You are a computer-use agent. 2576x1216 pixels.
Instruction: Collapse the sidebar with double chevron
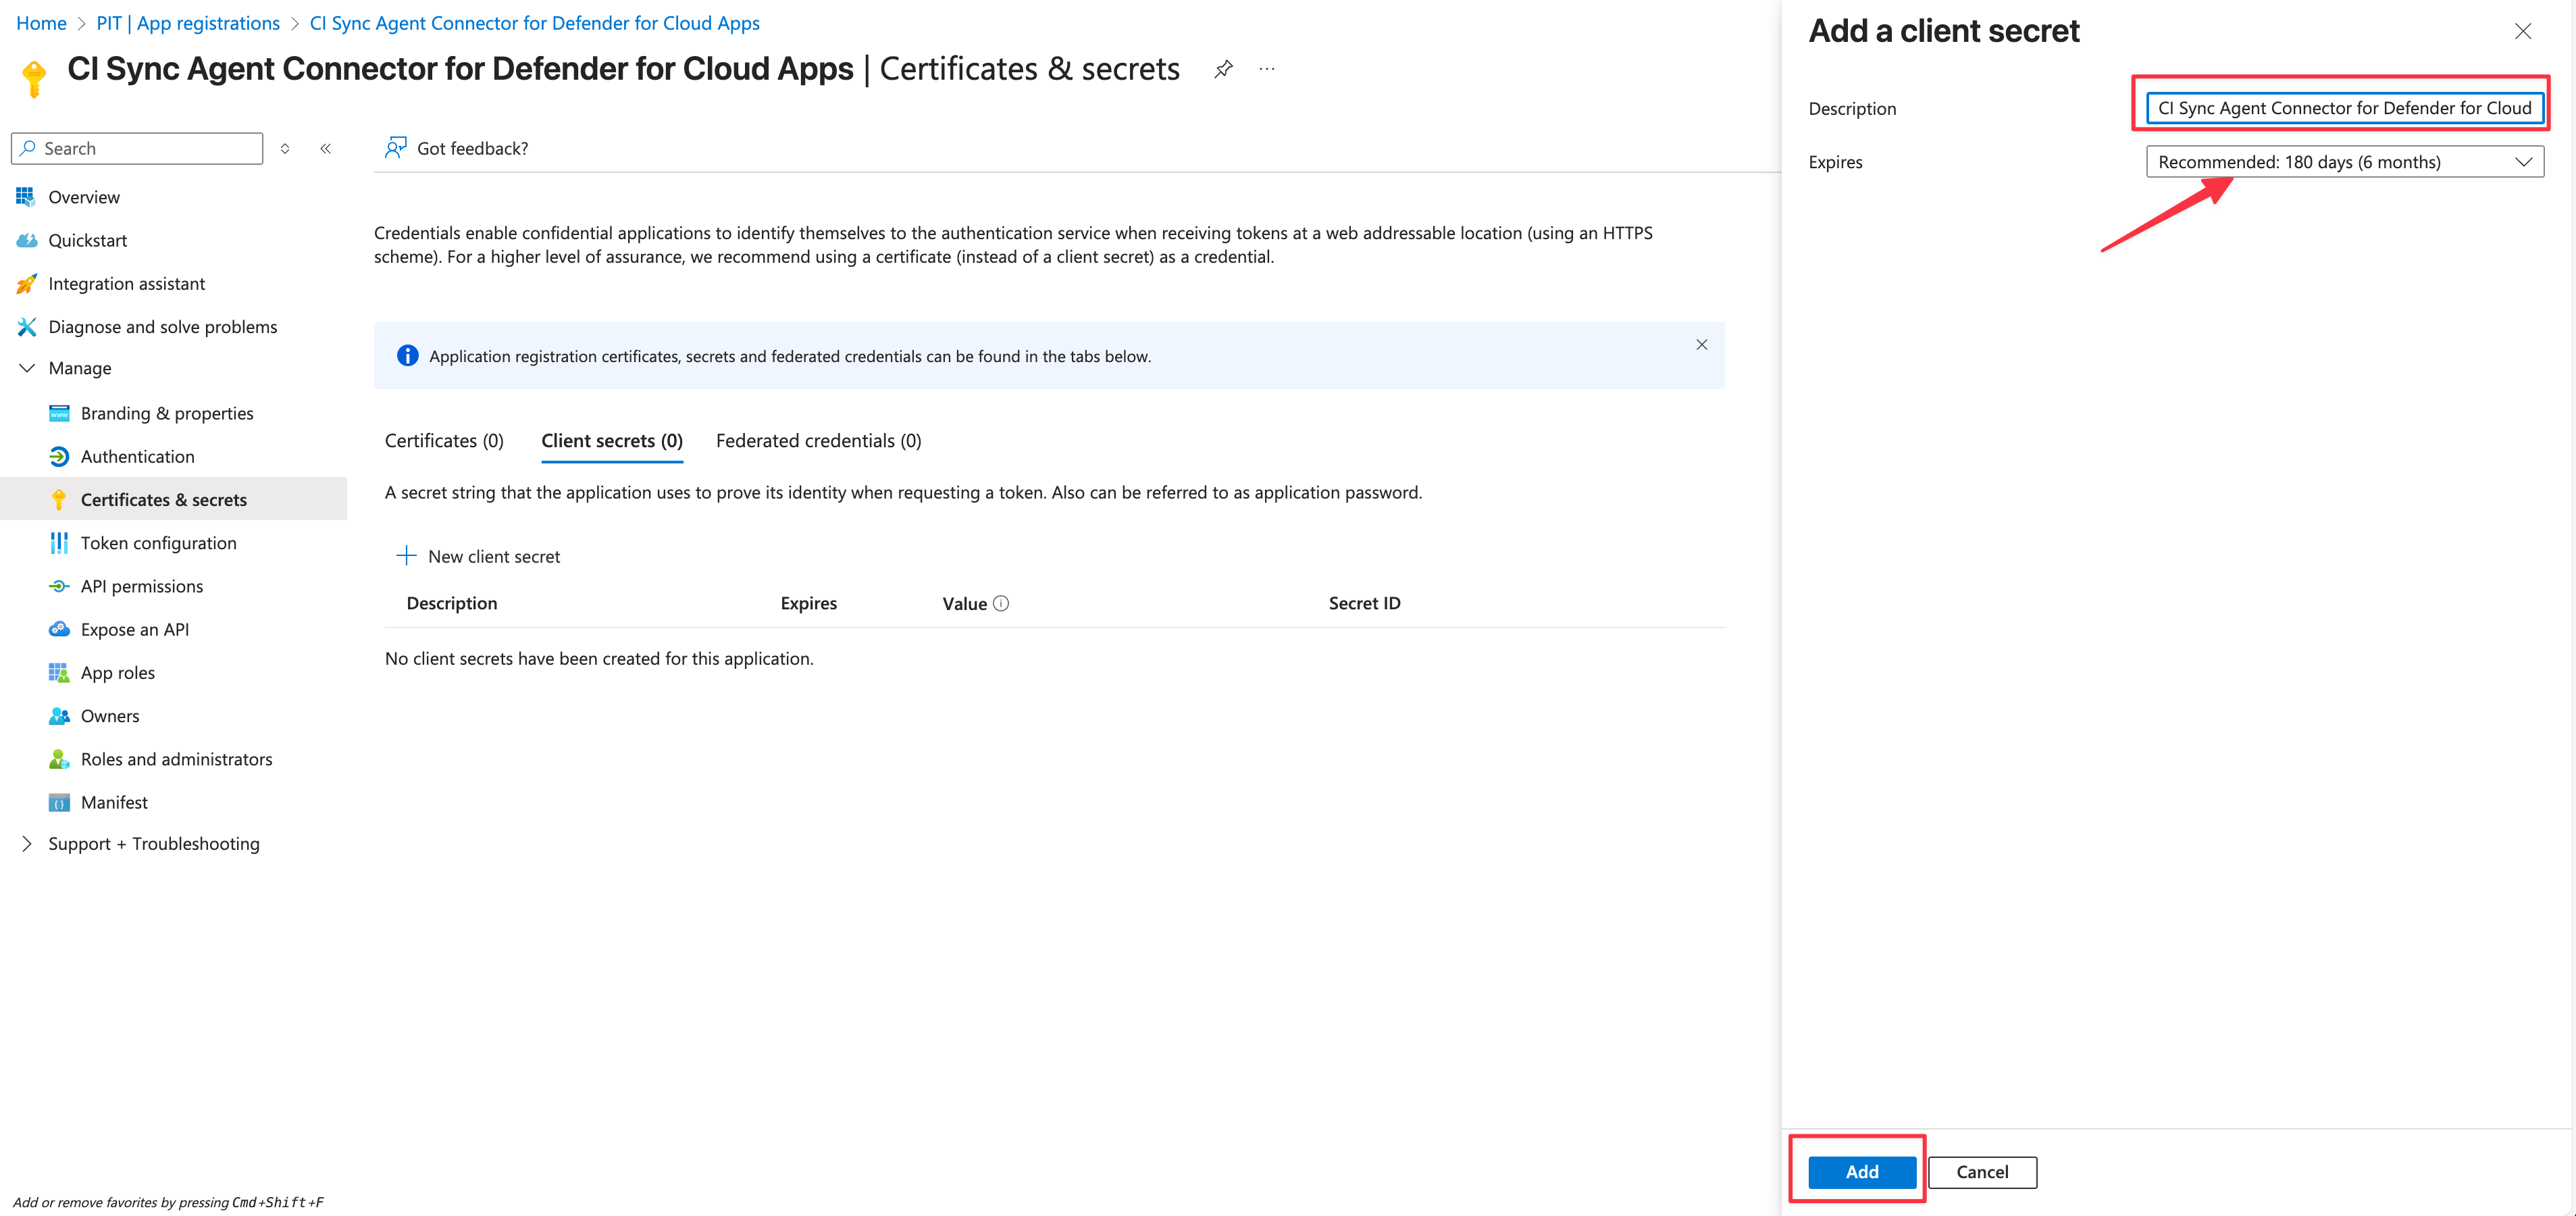tap(325, 148)
